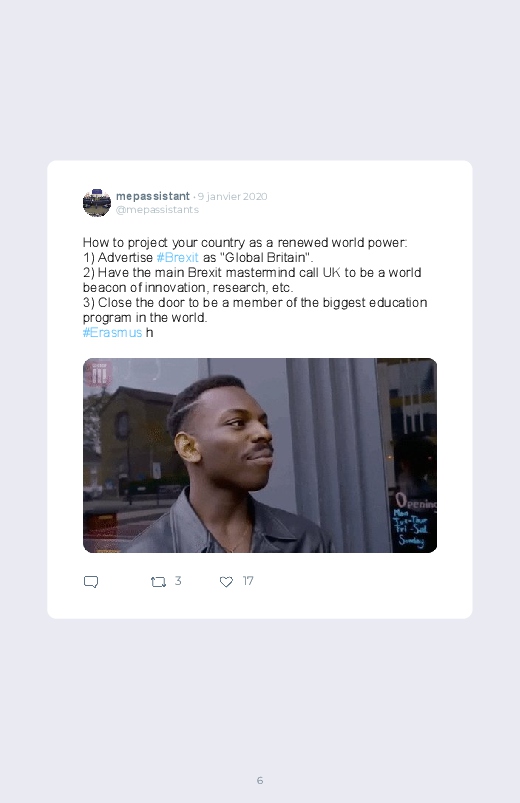Click the date 9 janvier 2020
This screenshot has height=803, width=520.
pos(233,196)
